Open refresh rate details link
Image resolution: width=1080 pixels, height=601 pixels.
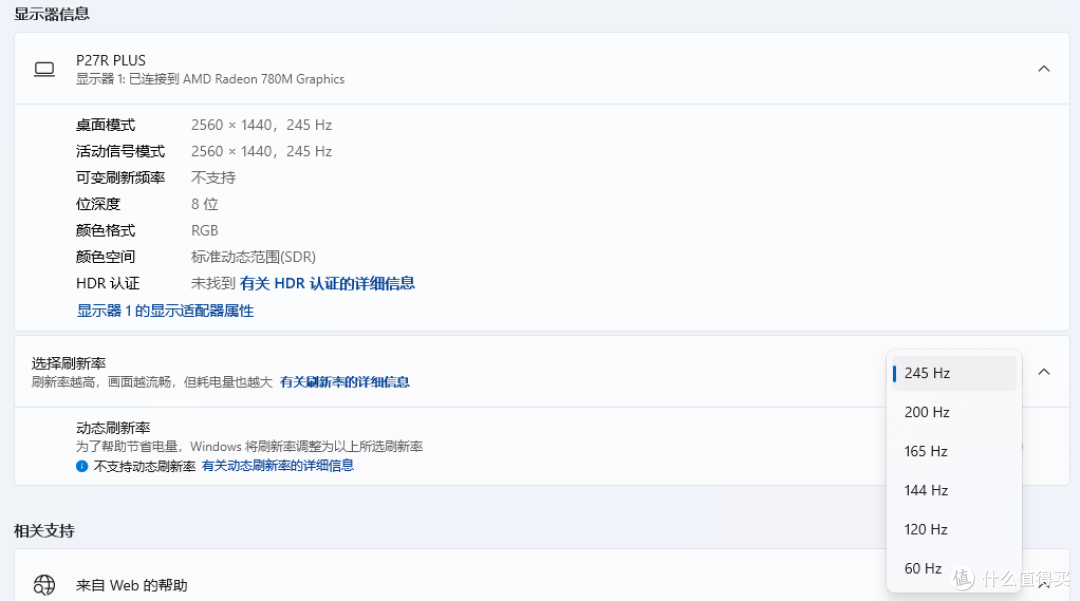pos(344,382)
